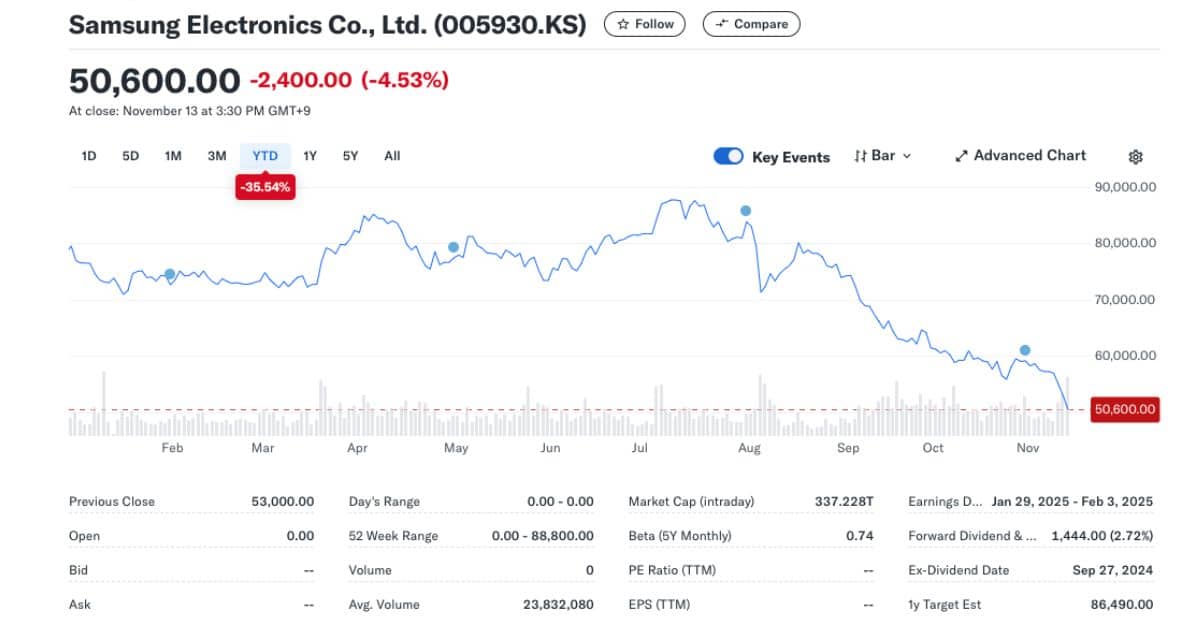Click the Bid label
Screen dimensions: 1200x630
point(78,570)
